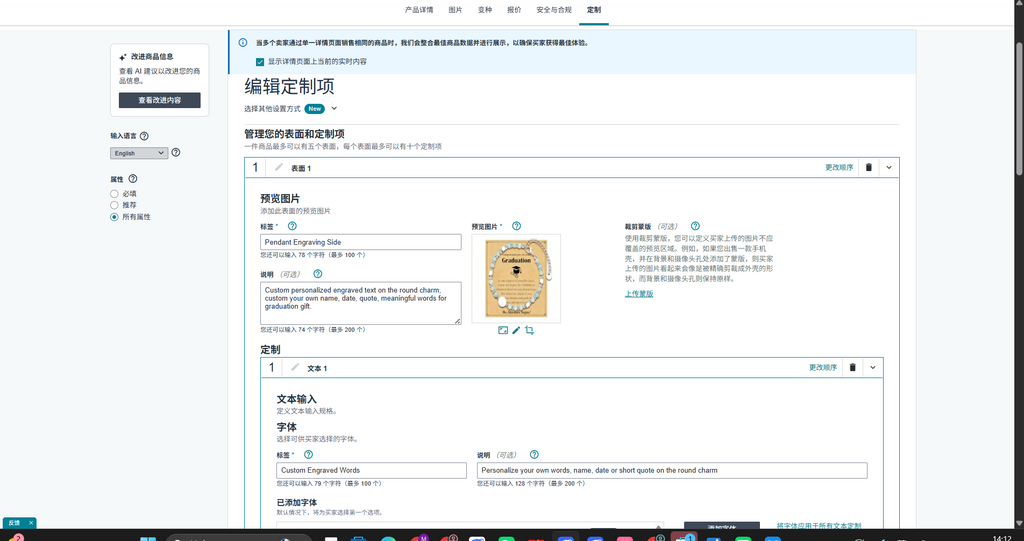Open the 反馈 feedback button
Screen dimensions: 1024x541
pos(14,523)
